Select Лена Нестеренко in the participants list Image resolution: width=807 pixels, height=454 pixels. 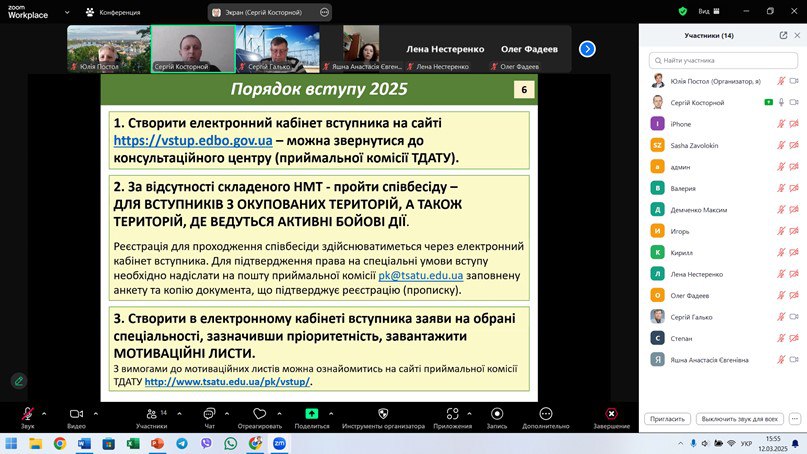pos(723,274)
